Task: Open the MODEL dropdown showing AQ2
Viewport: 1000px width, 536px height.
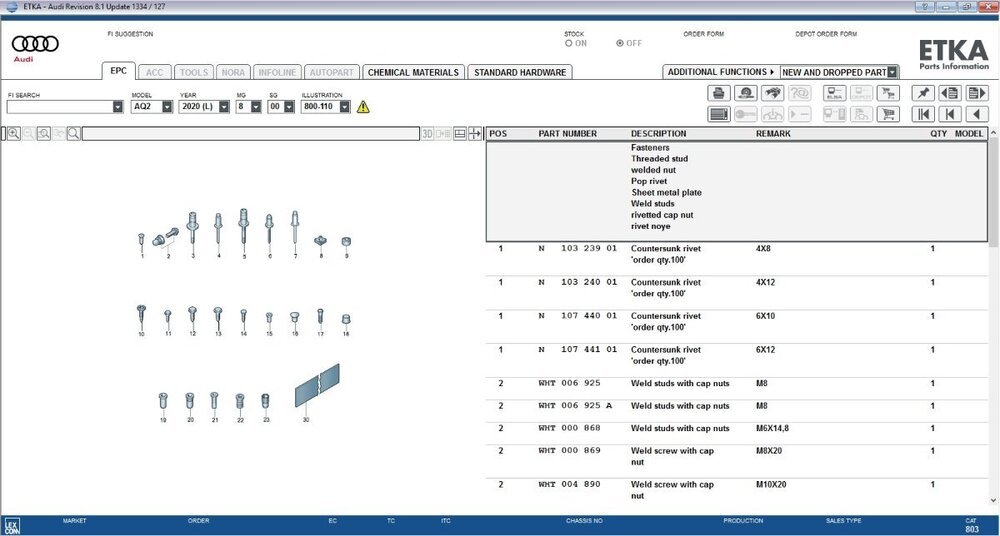Action: (x=167, y=107)
